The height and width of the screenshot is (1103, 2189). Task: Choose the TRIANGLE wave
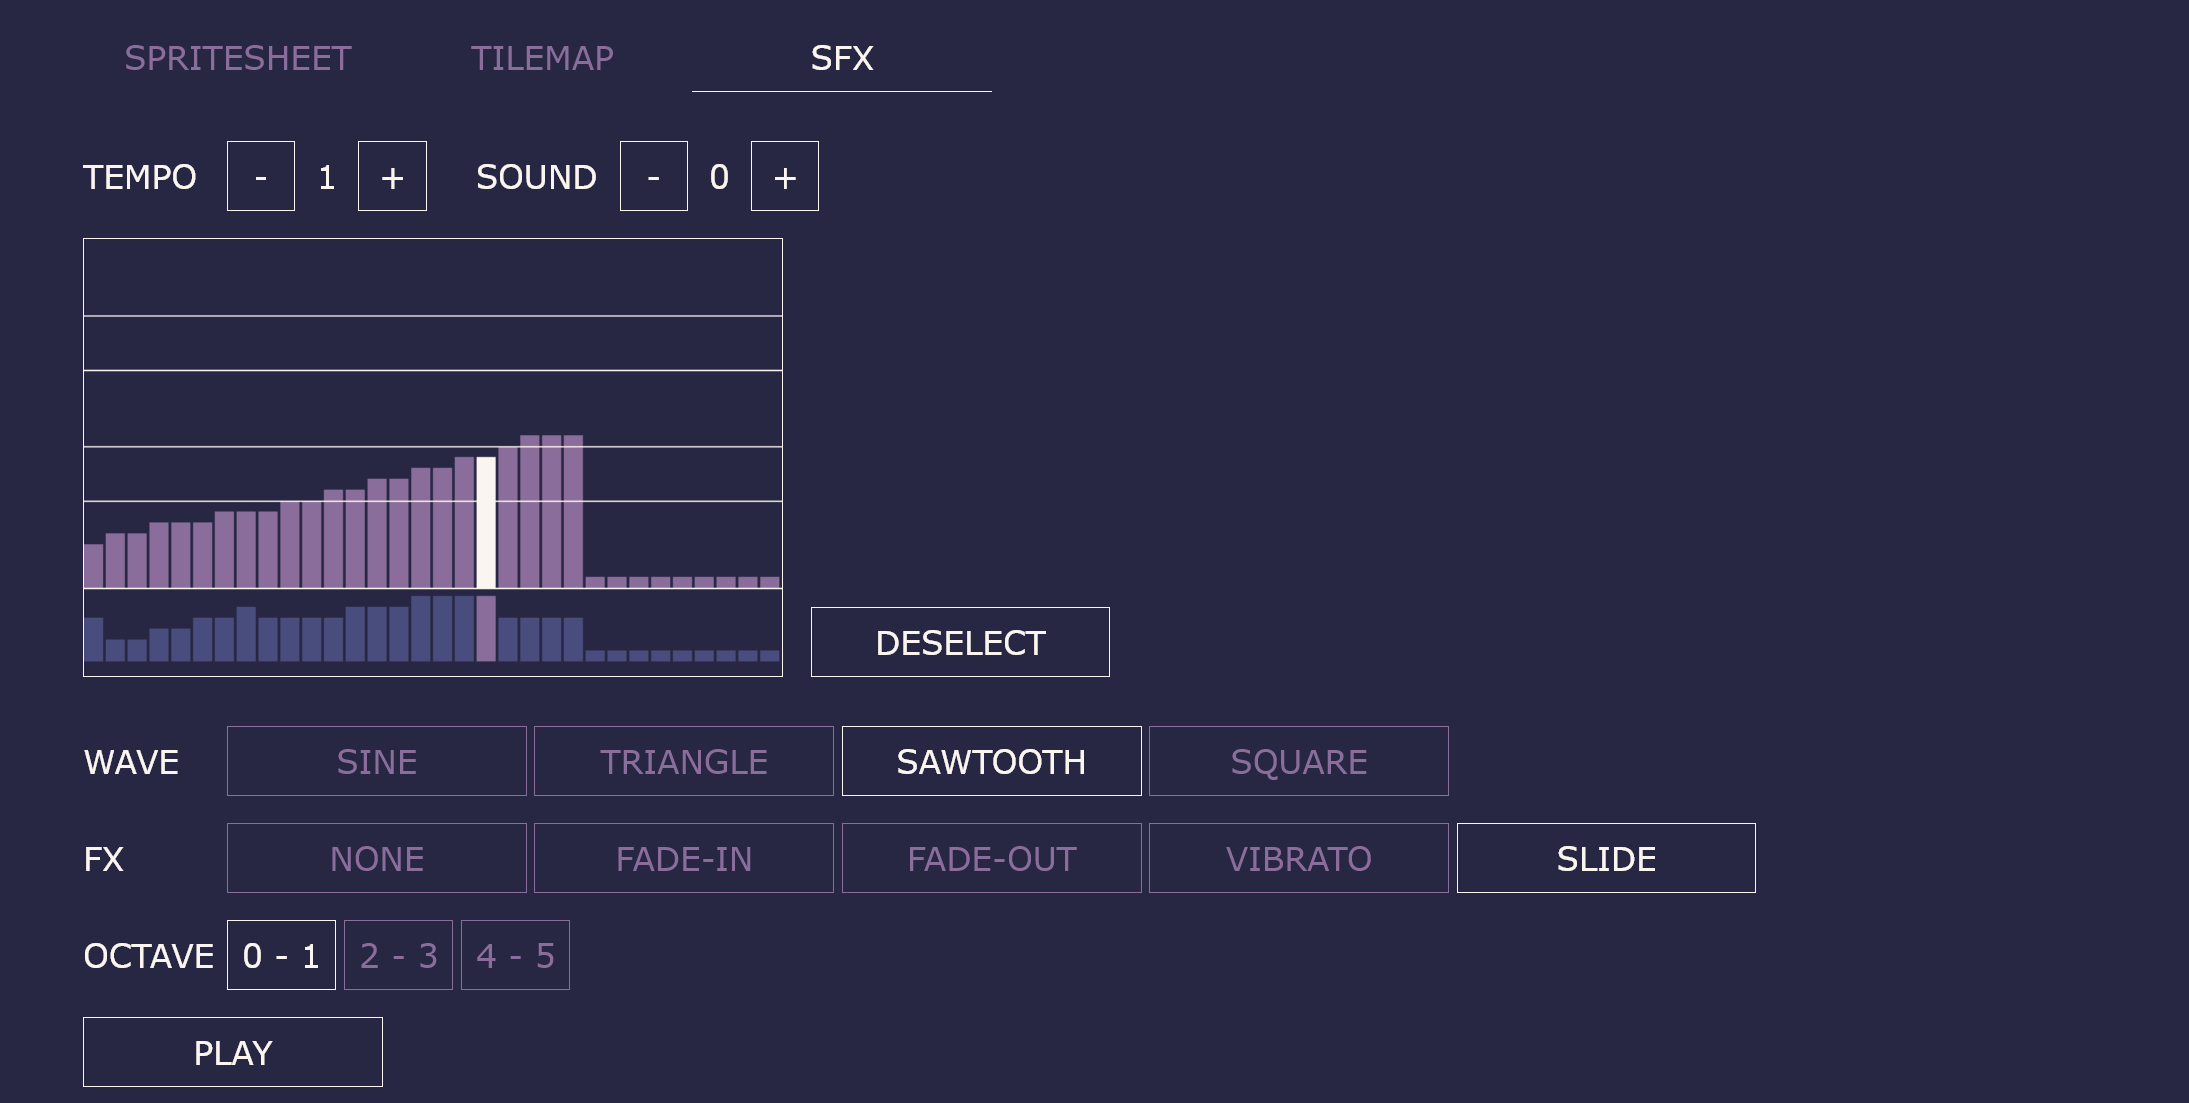click(x=684, y=761)
